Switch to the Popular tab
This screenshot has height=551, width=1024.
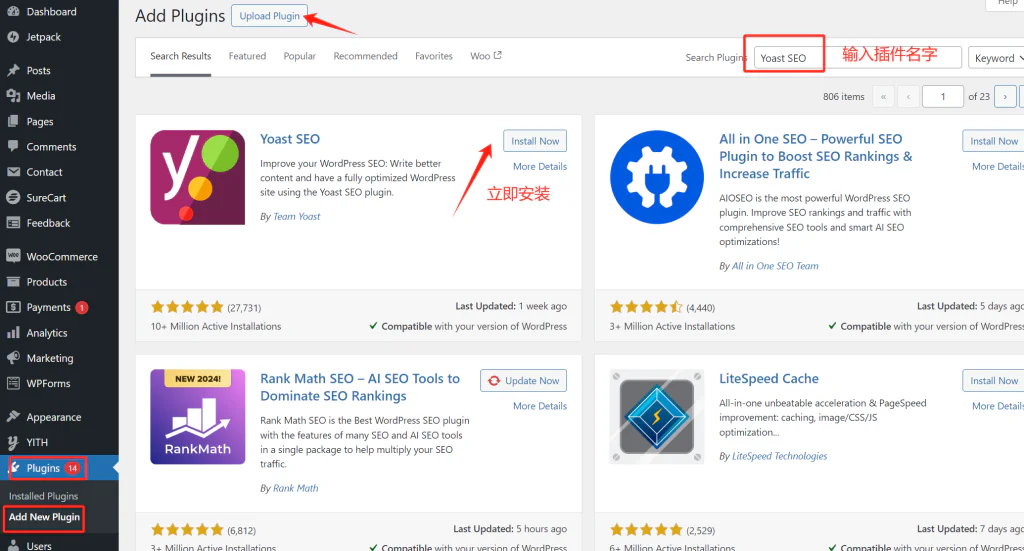coord(299,56)
